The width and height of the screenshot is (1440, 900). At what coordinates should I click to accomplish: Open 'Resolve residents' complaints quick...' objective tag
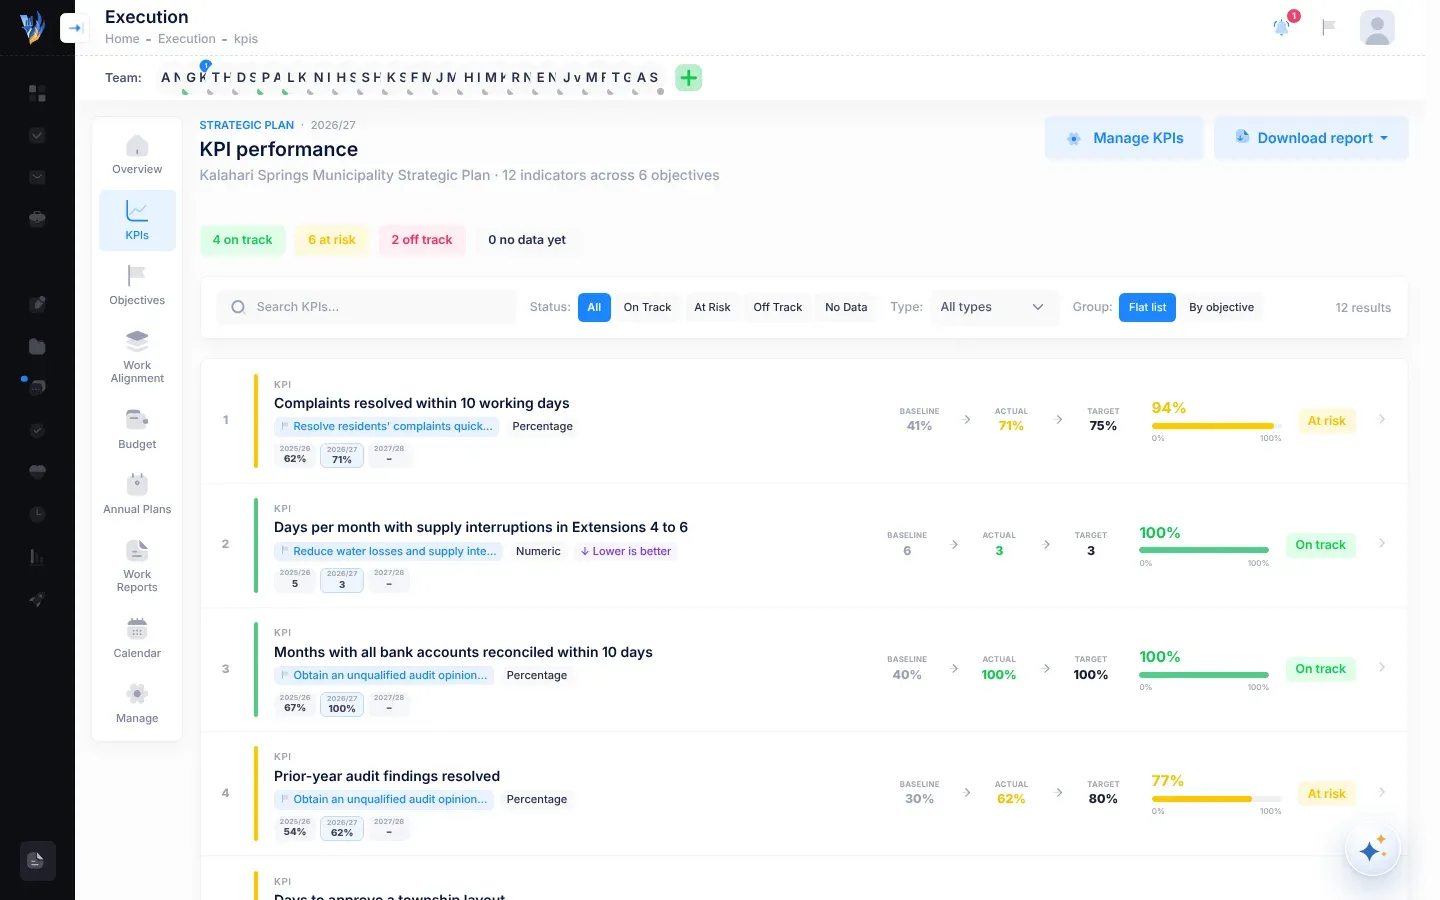coord(386,426)
